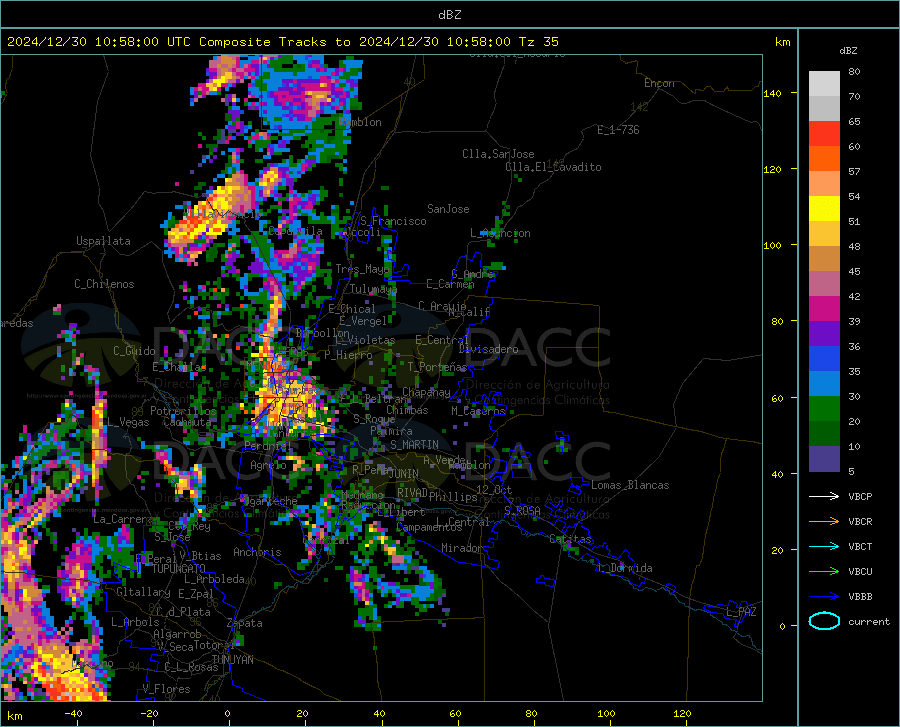Viewport: 900px width, 727px height.
Task: Select the 36 dBZ blue swatch
Action: point(824,359)
